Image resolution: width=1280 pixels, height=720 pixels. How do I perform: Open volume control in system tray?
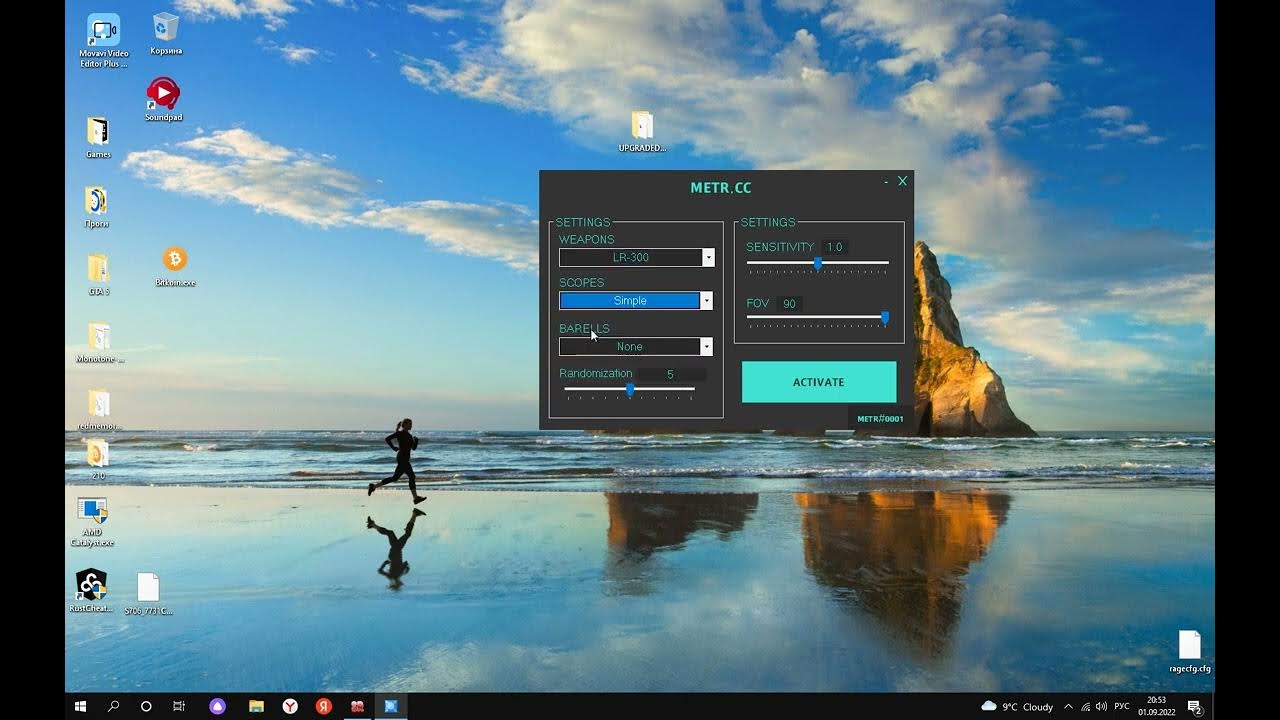pos(1101,706)
